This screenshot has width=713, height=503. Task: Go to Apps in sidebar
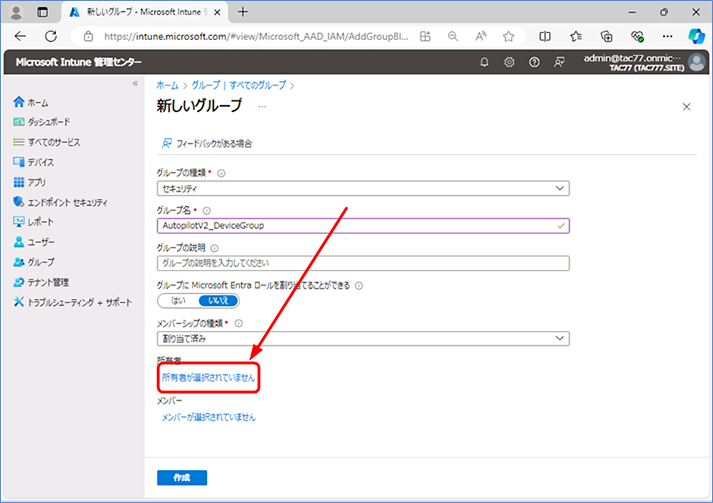tap(30, 182)
